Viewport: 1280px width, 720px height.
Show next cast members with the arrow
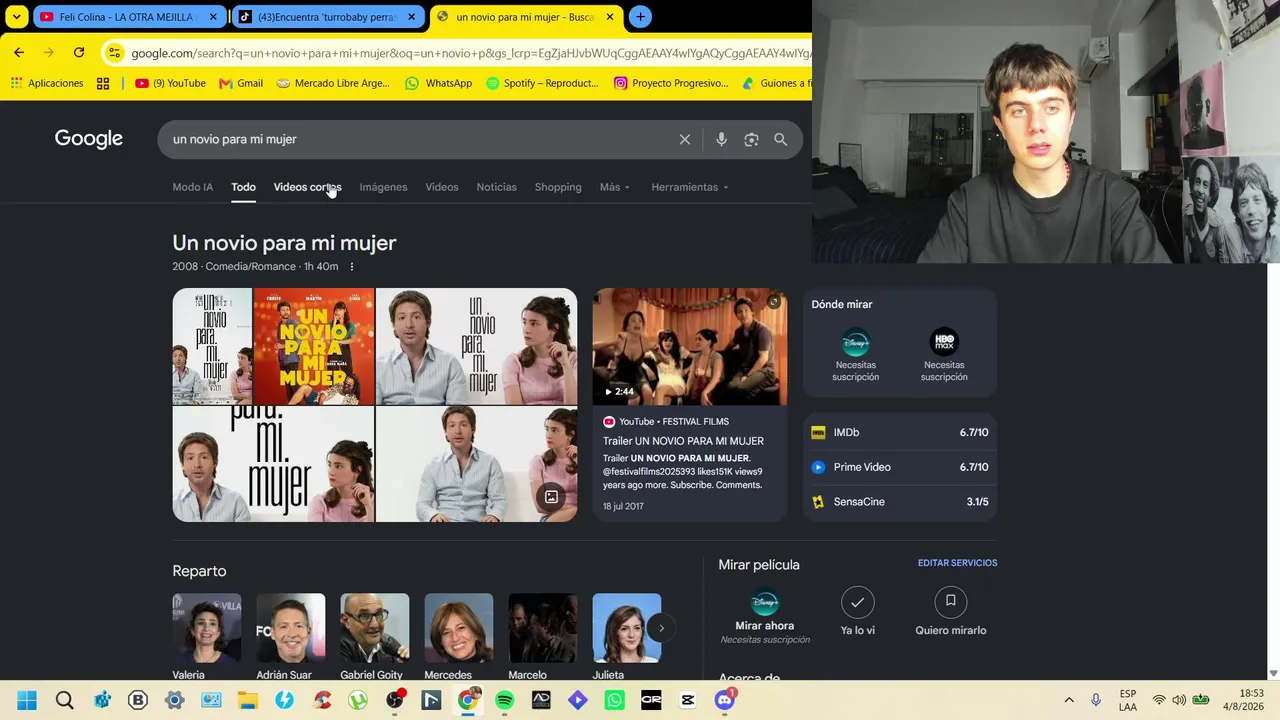(661, 628)
